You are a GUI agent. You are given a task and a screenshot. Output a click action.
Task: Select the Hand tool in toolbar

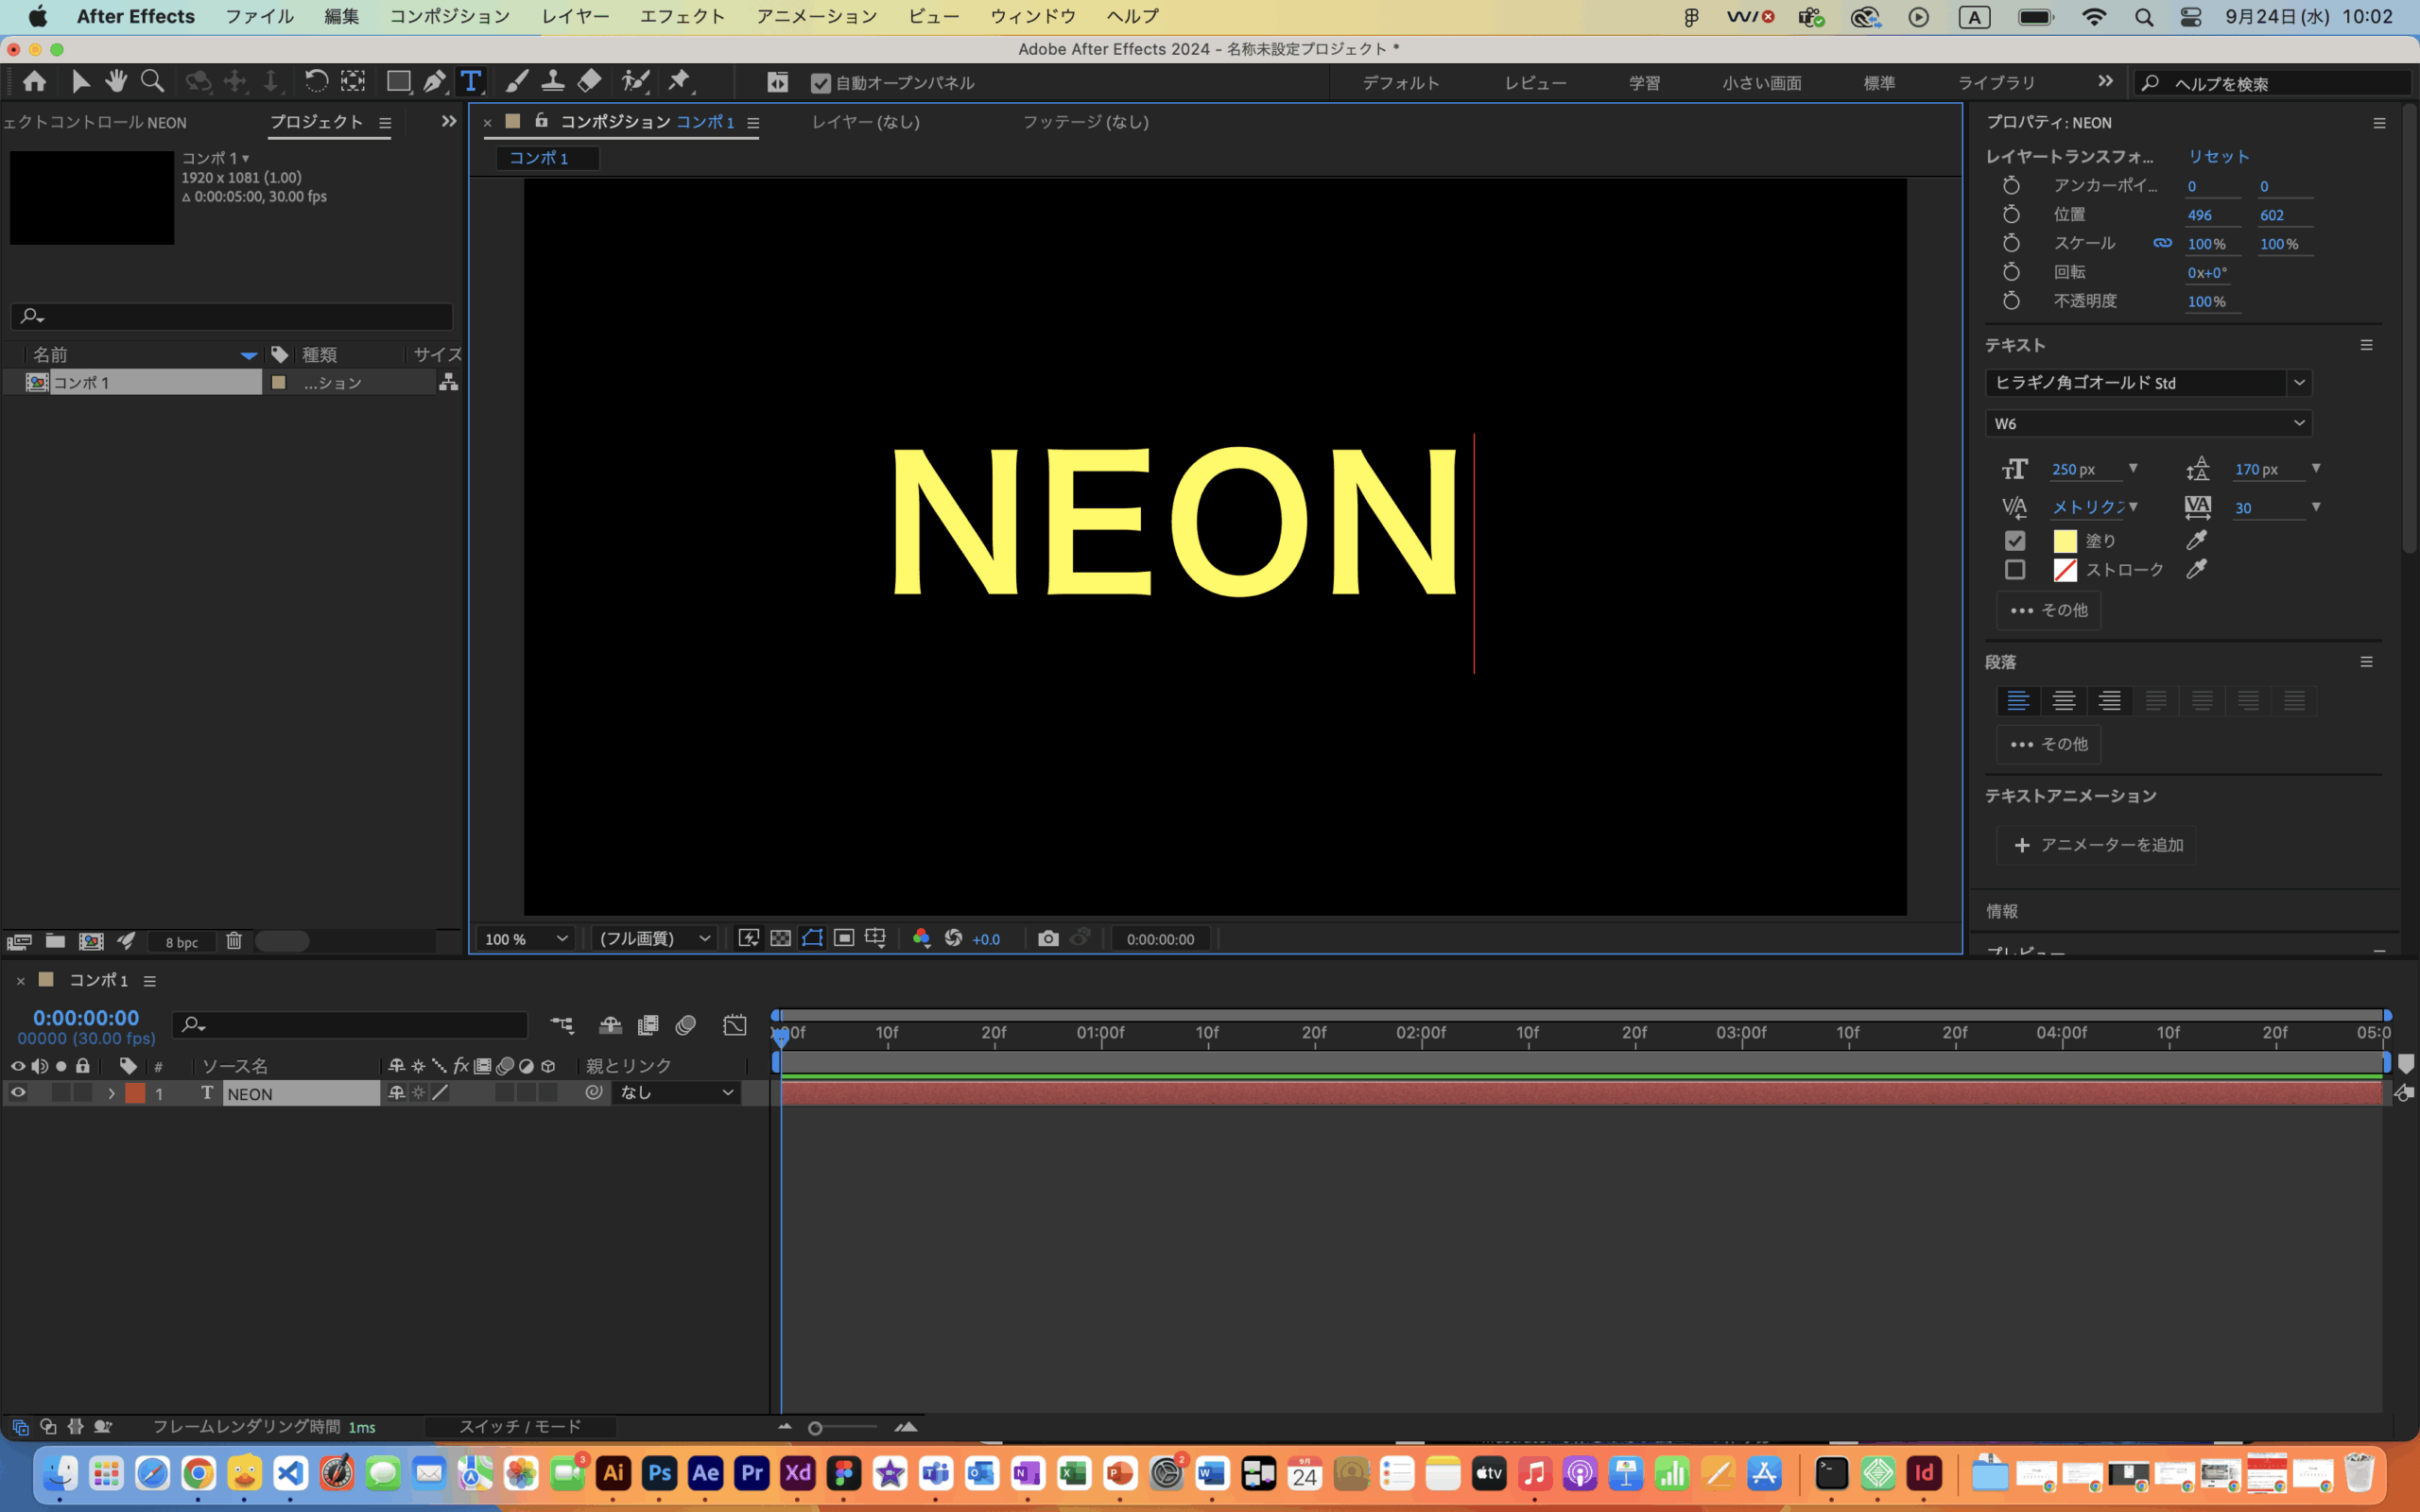[x=116, y=81]
